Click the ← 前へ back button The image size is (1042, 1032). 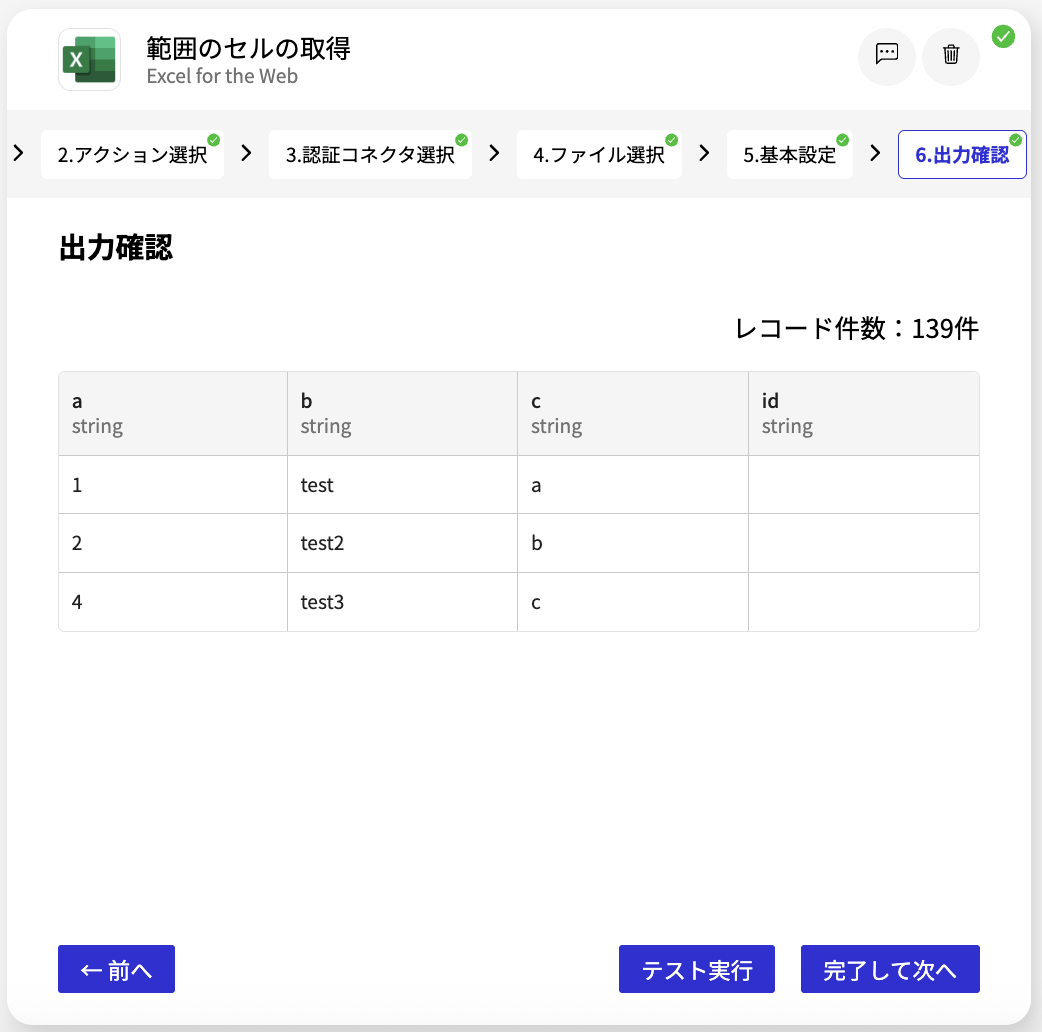click(116, 969)
